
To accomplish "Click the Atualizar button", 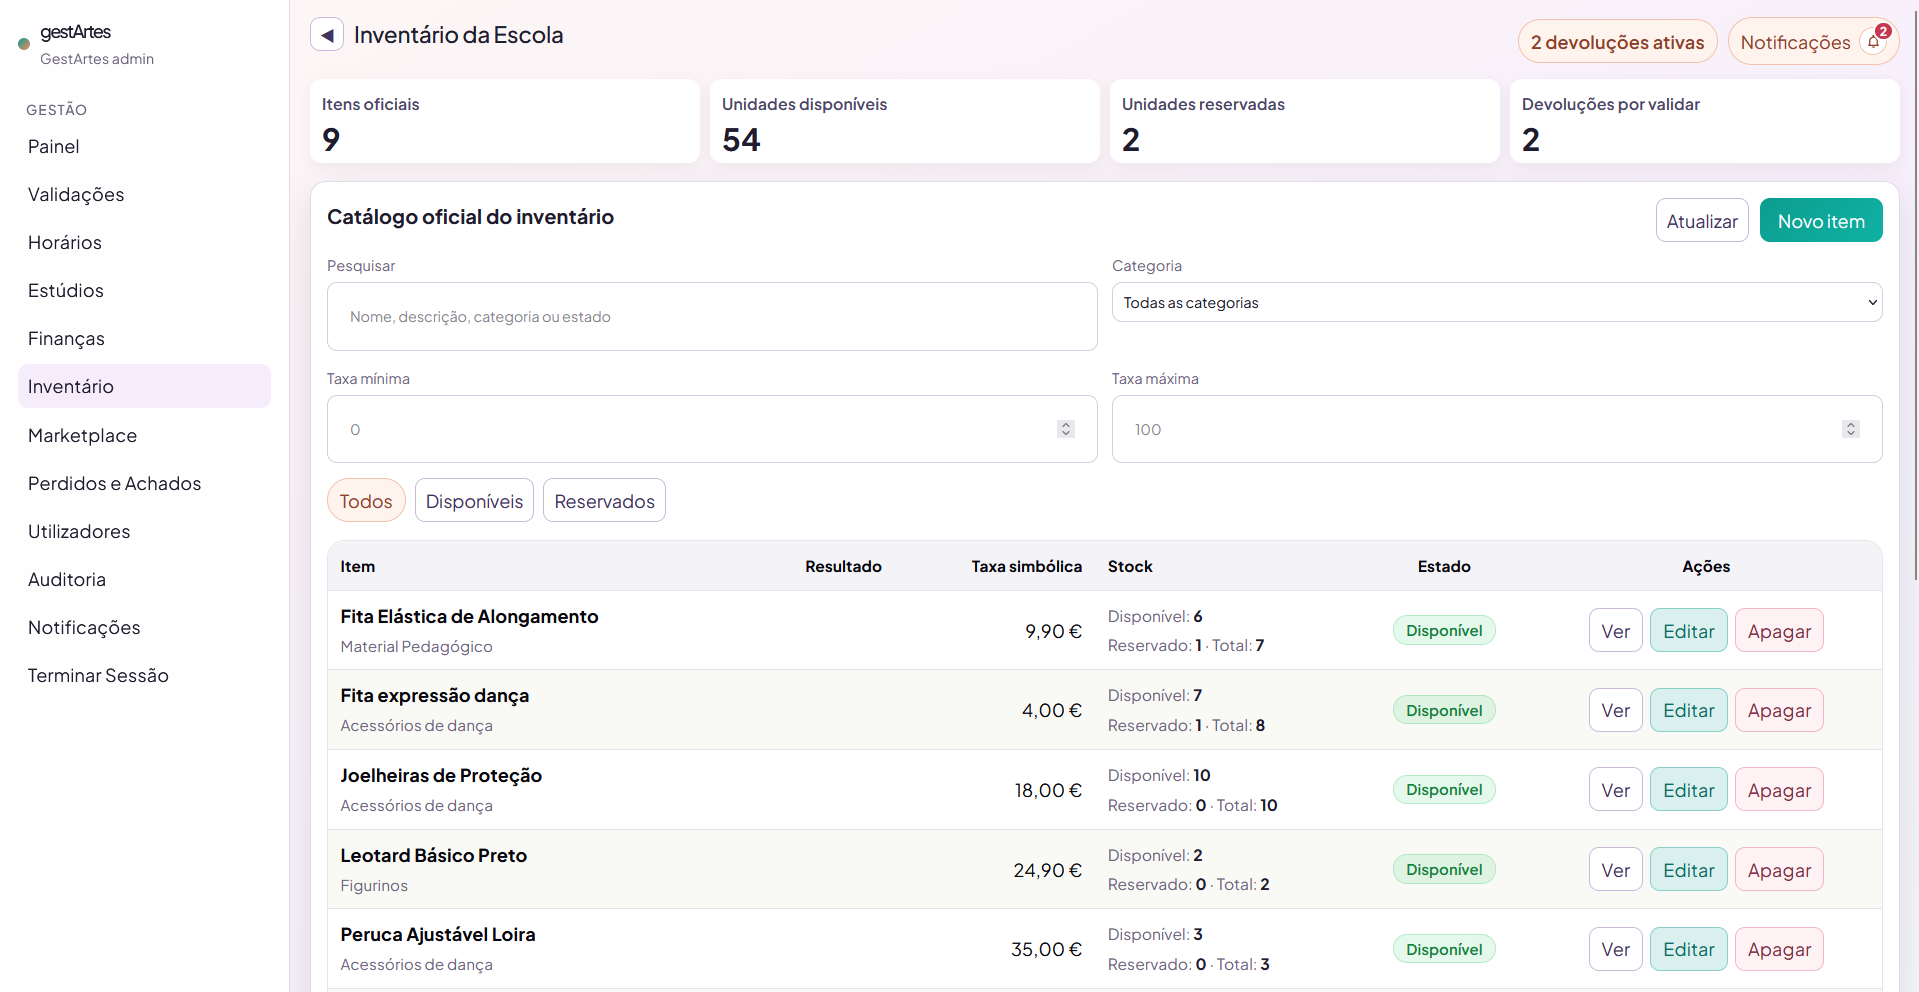I will tap(1702, 221).
